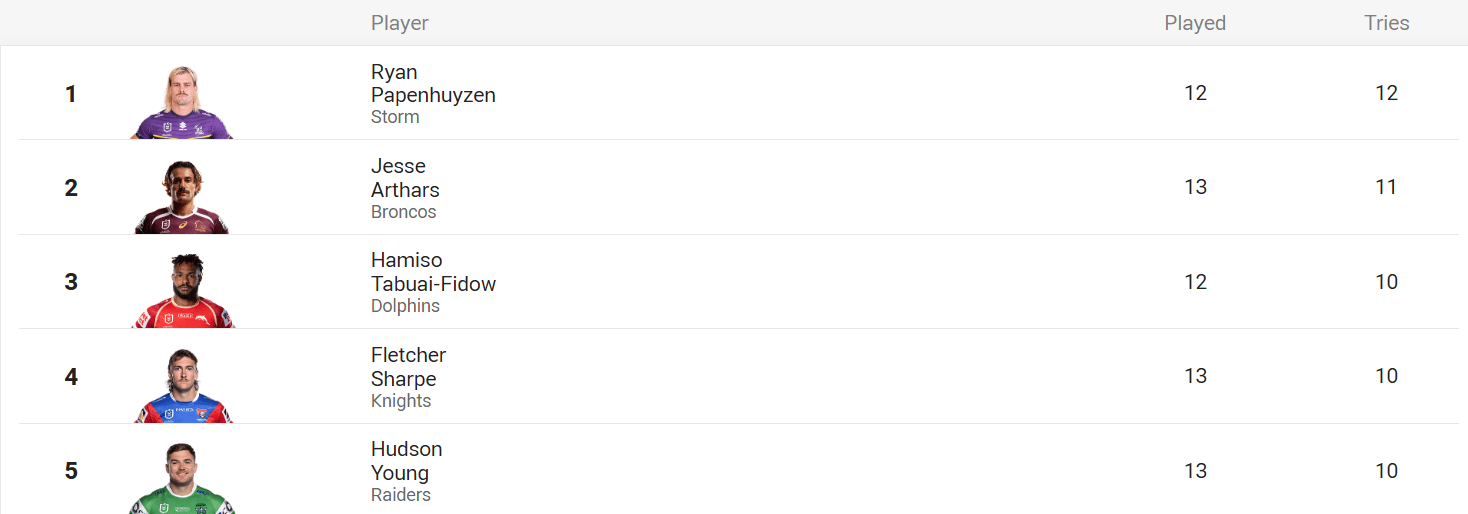Click the Dolphins team label
This screenshot has width=1468, height=514.
point(405,306)
